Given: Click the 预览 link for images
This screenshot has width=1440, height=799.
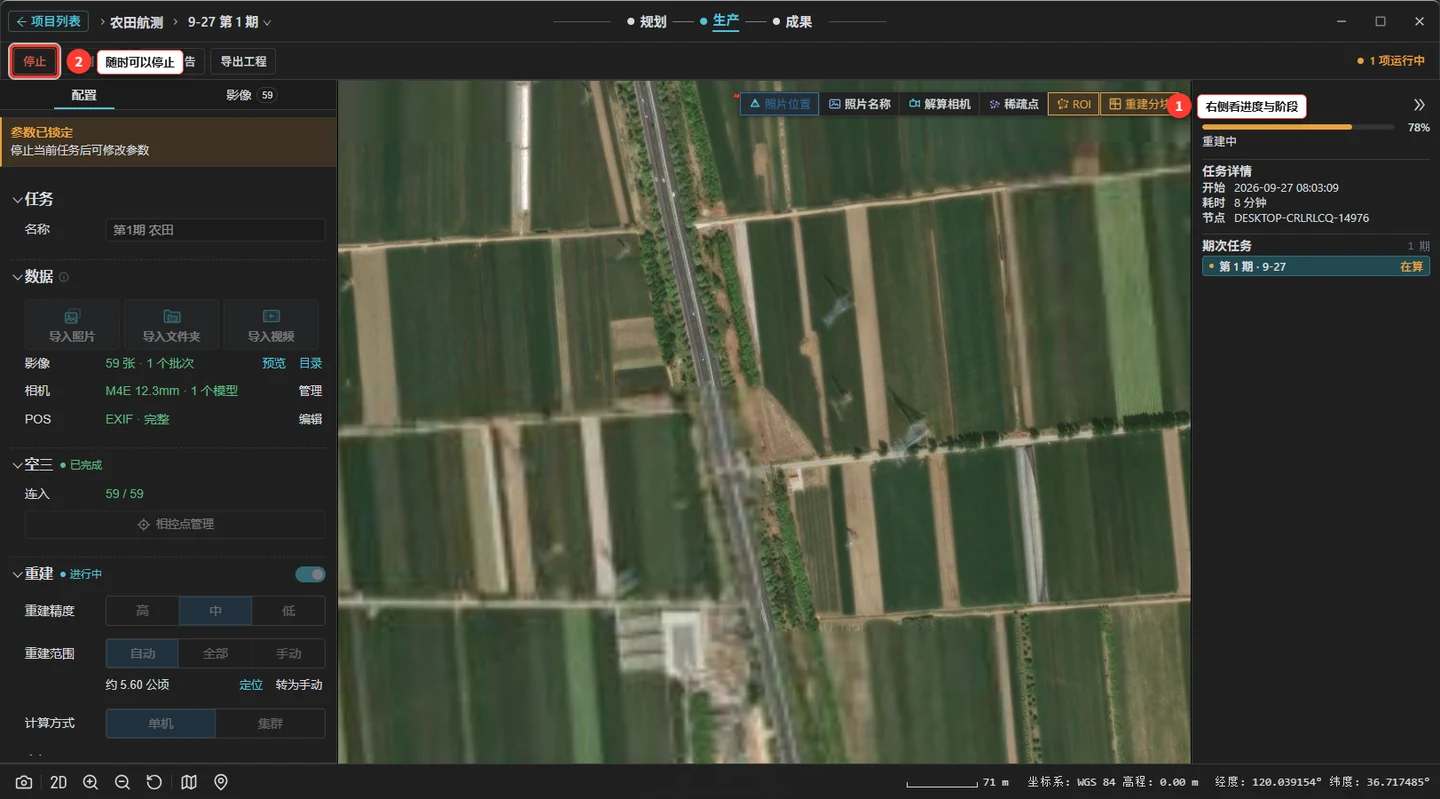Looking at the screenshot, I should point(274,363).
